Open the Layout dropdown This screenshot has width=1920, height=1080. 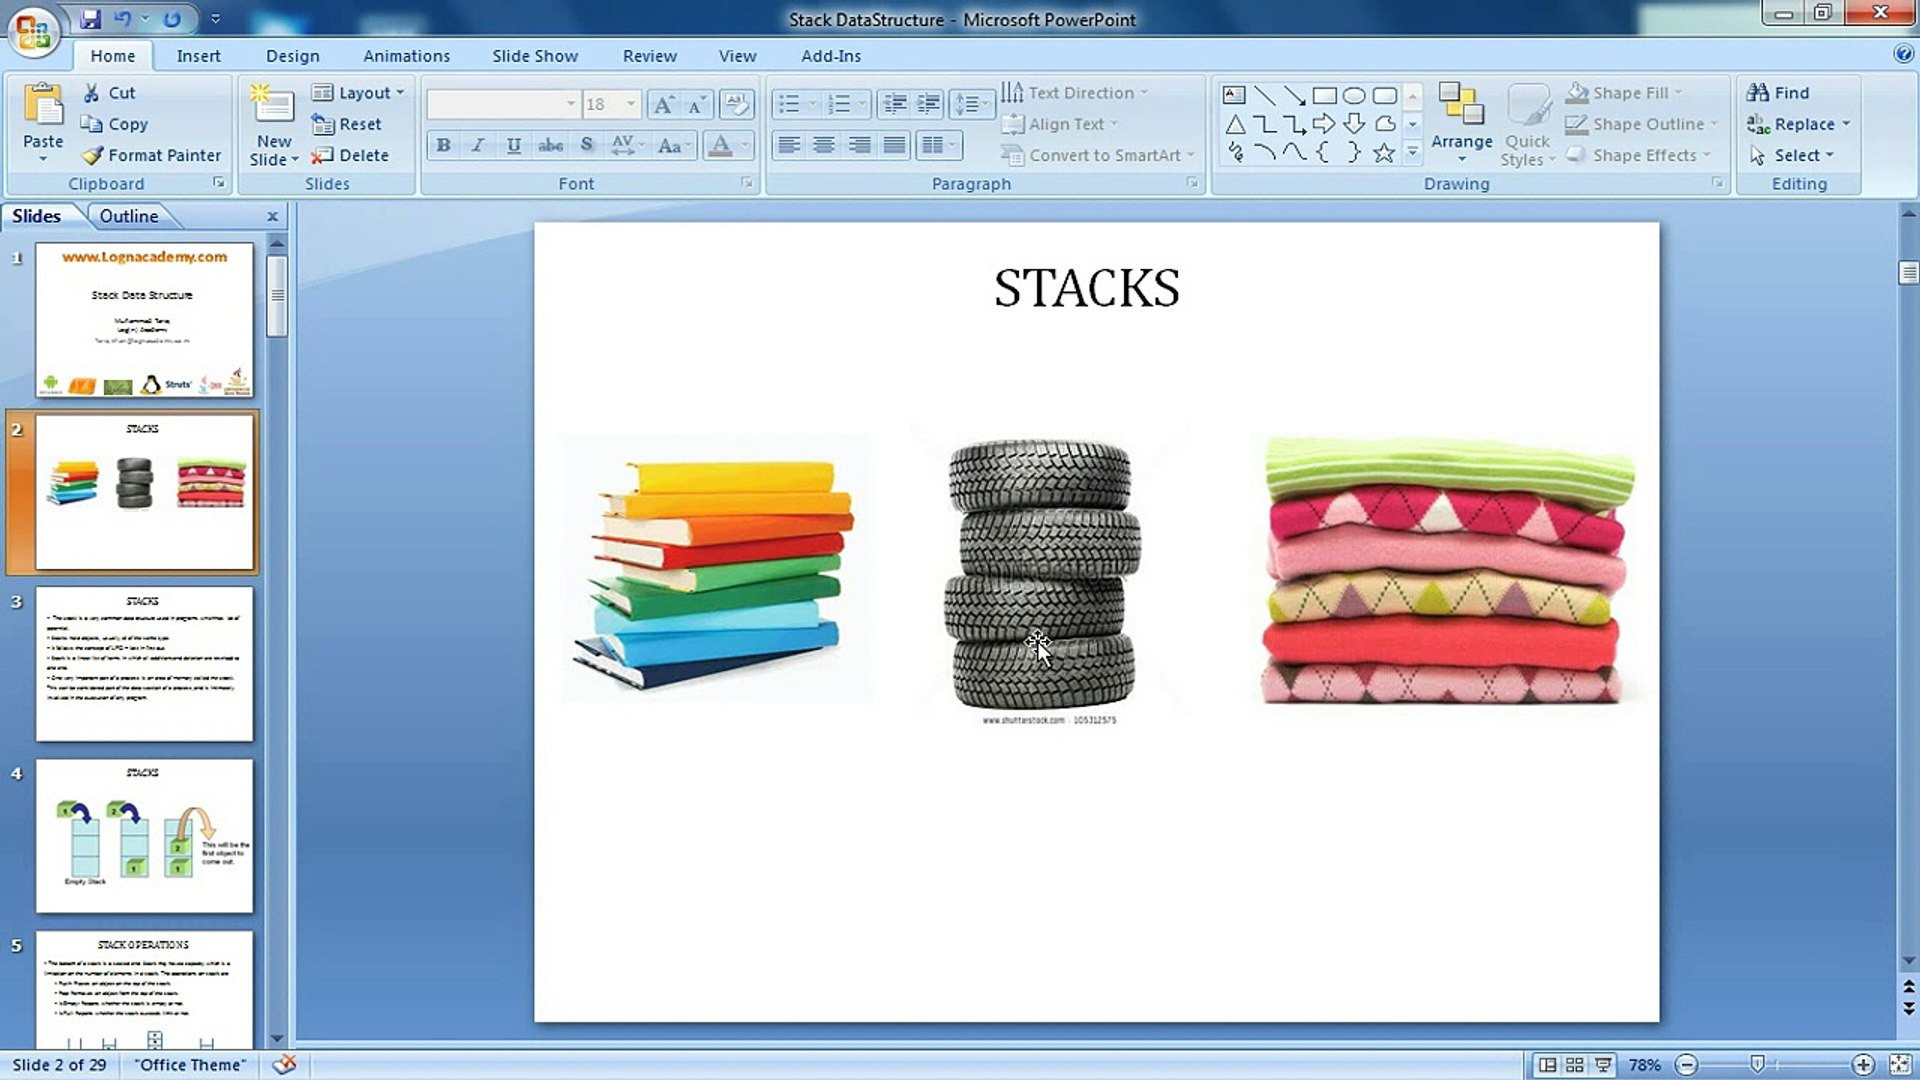(358, 92)
